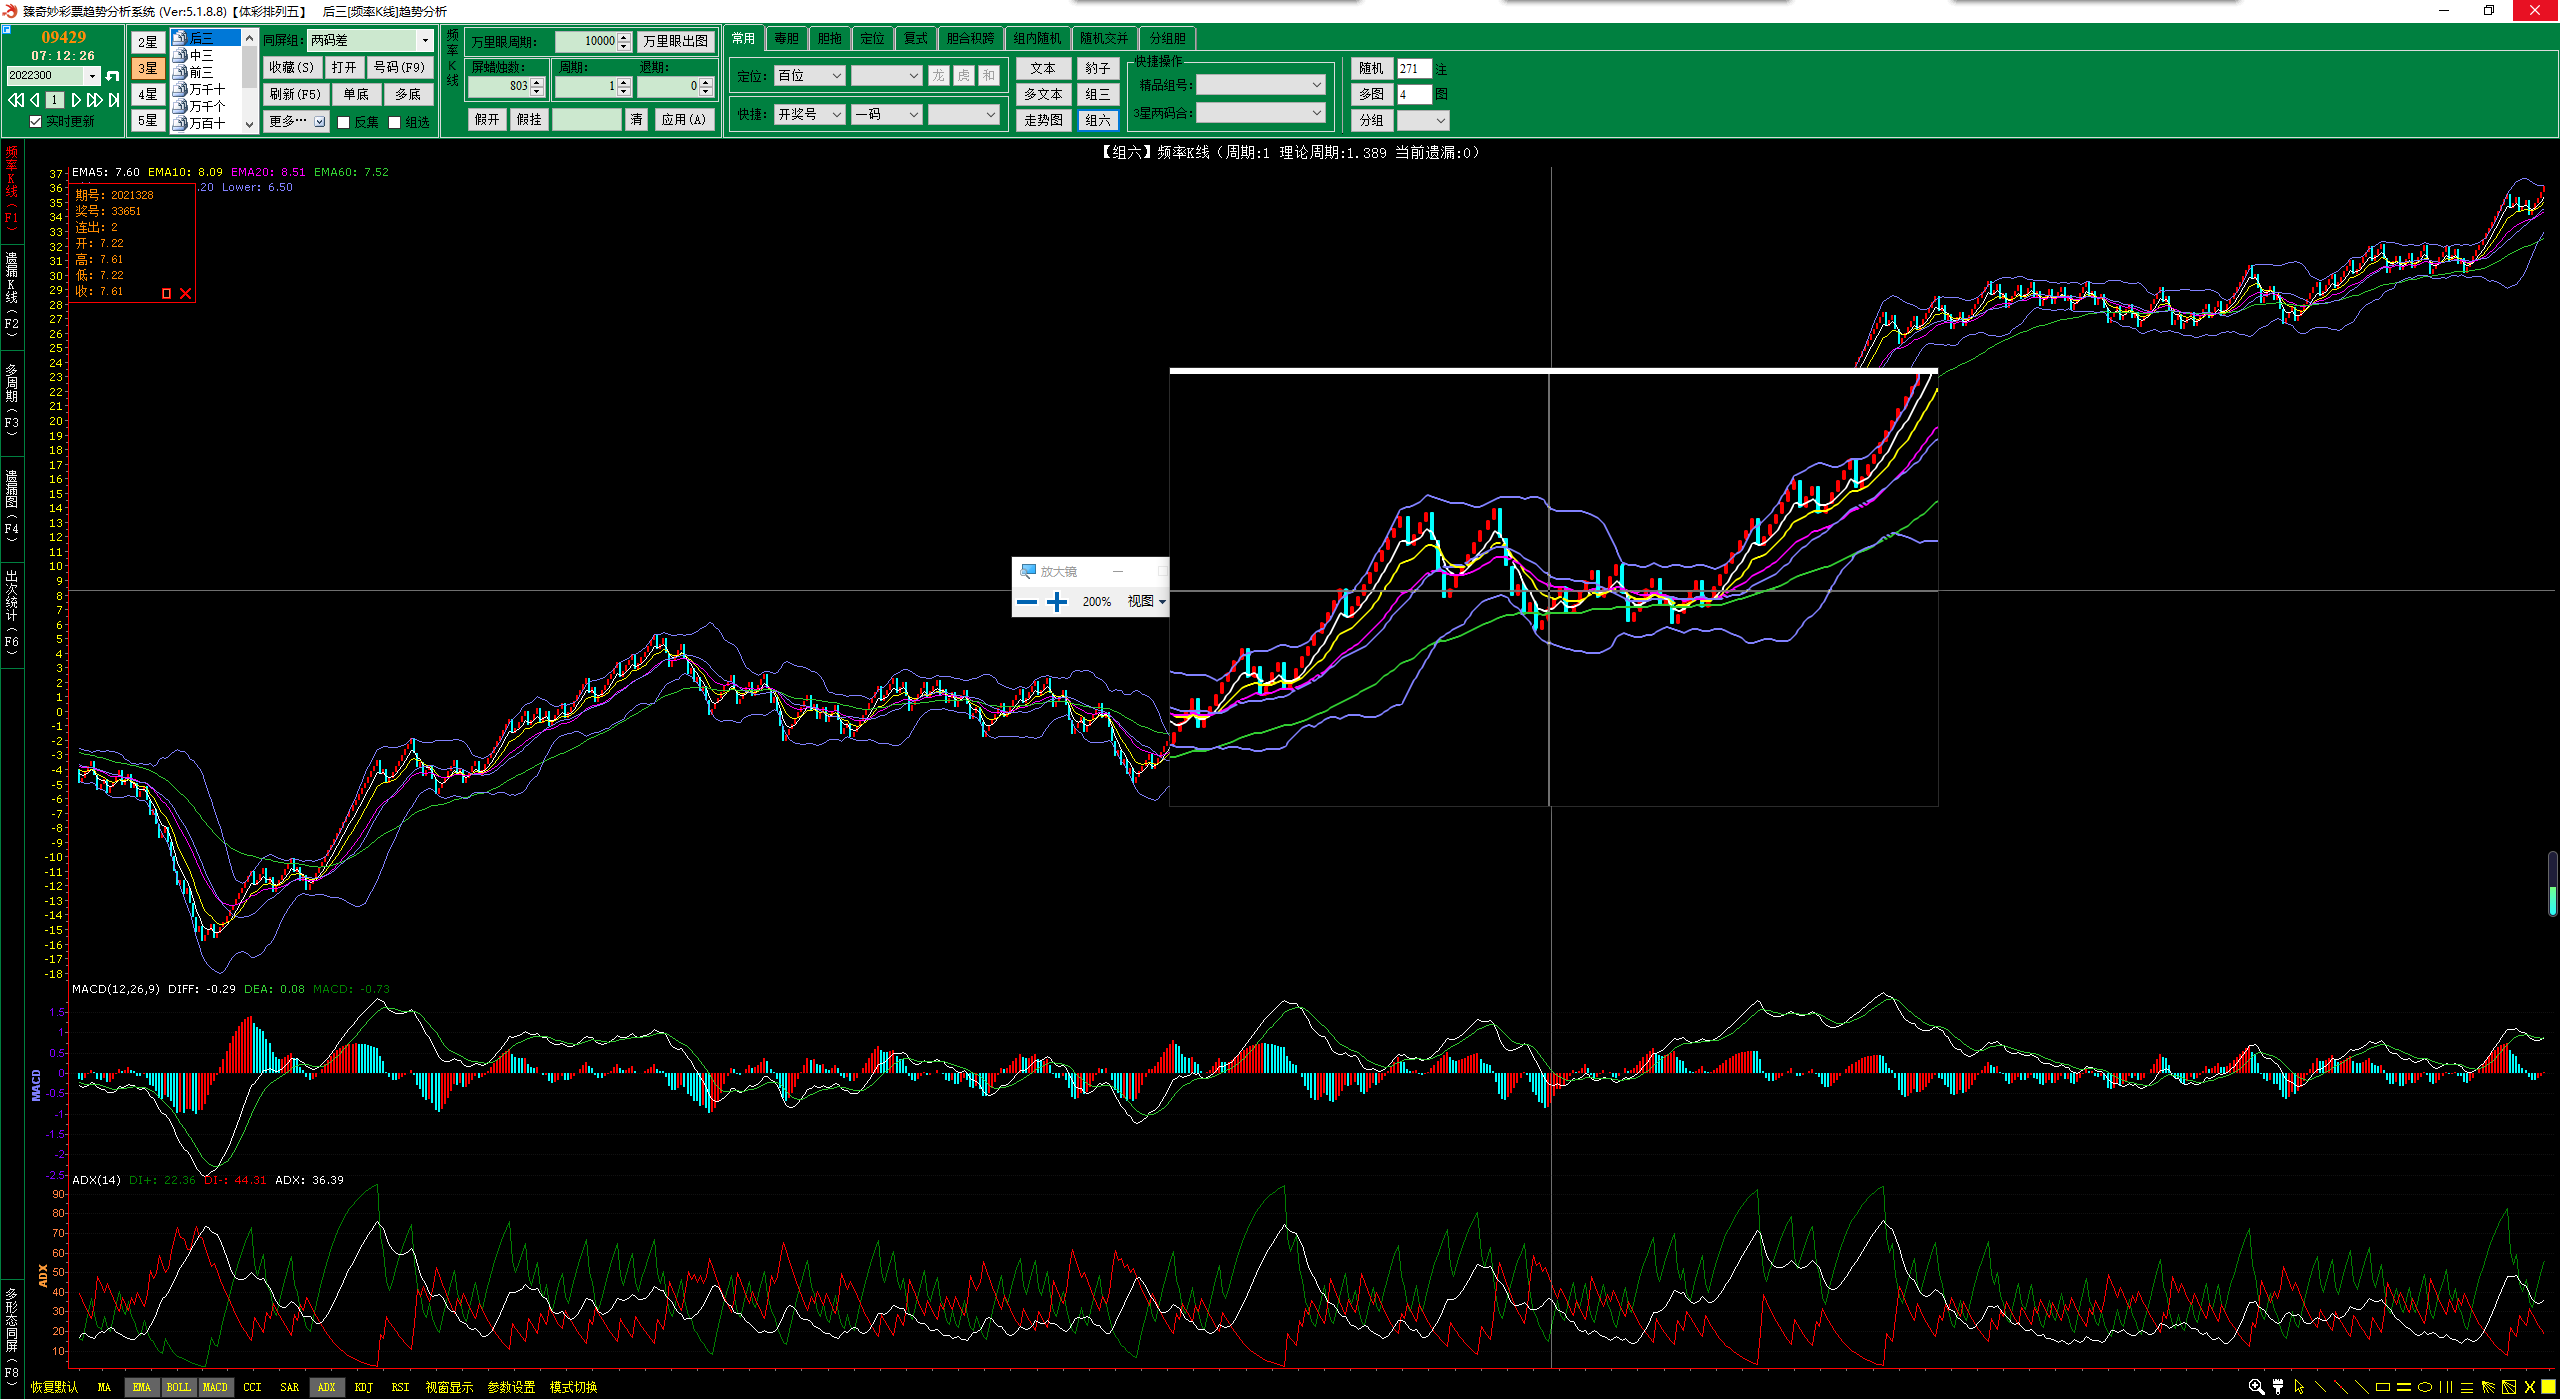This screenshot has height=1399, width=2560.
Task: Open the period number 2022300 dropdown
Action: click(93, 76)
